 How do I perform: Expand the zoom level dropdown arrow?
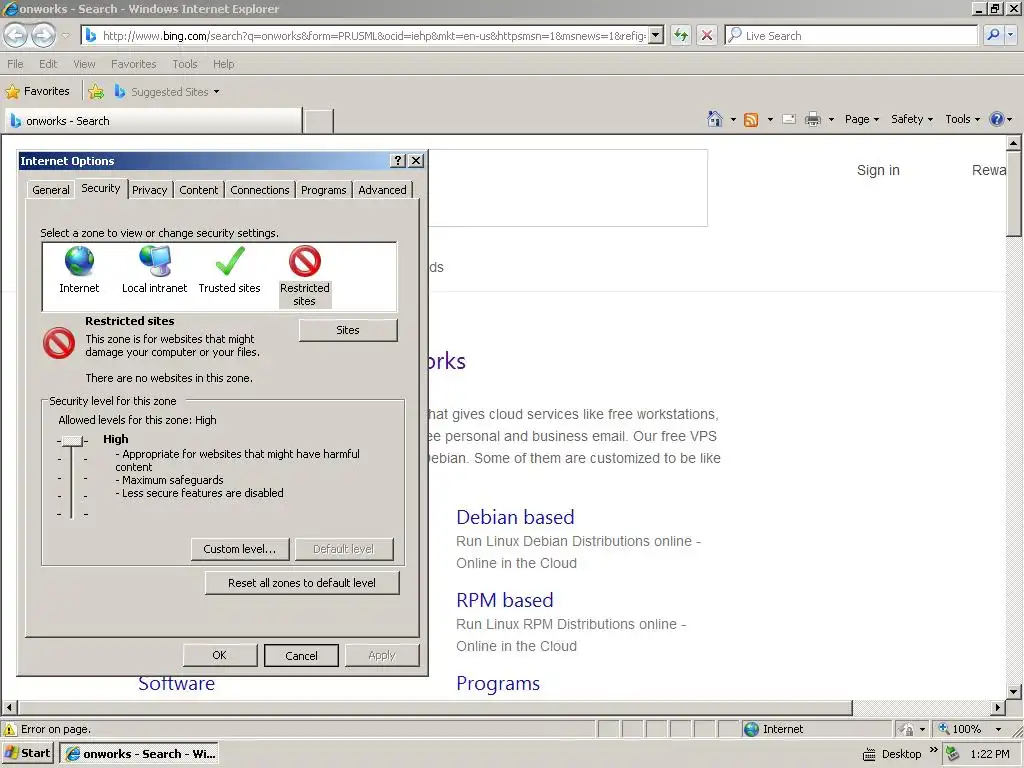pyautogui.click(x=998, y=729)
